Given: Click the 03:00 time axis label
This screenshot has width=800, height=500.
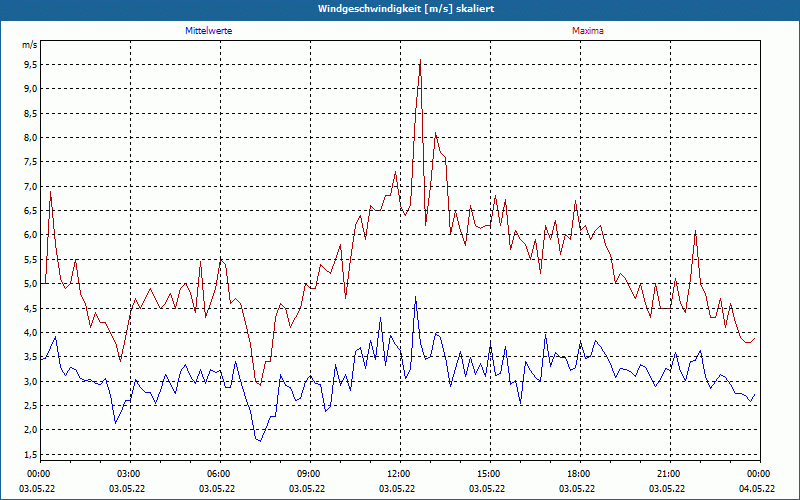Looking at the screenshot, I should click(x=127, y=474).
